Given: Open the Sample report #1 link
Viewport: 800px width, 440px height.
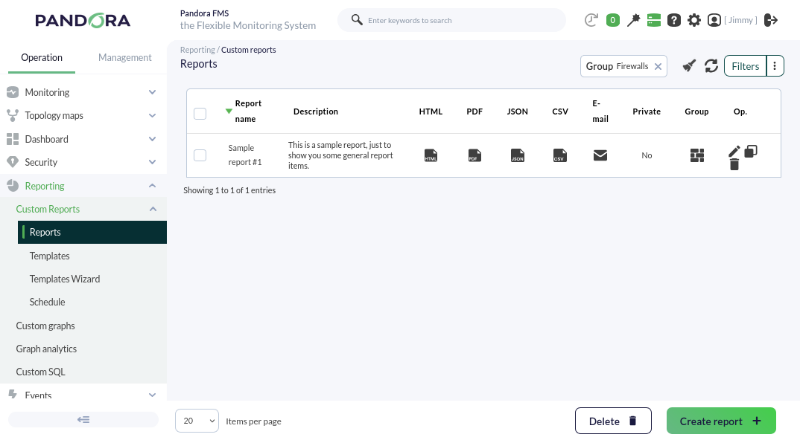Looking at the screenshot, I should 245,155.
